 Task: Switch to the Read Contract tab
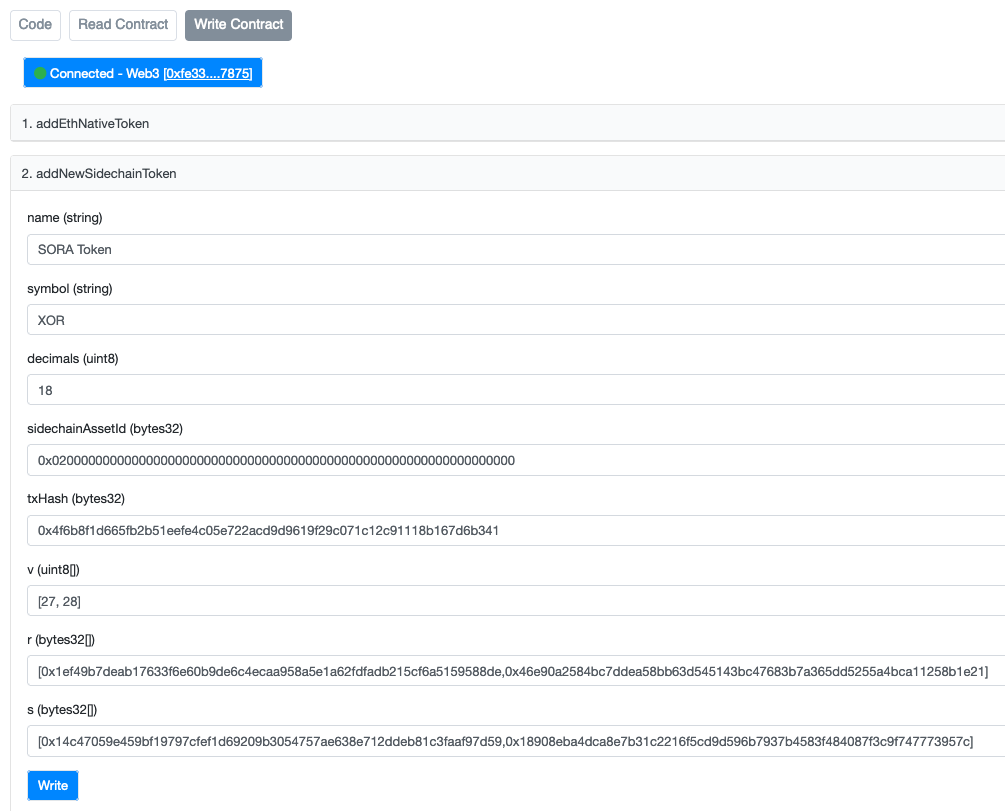coord(123,25)
